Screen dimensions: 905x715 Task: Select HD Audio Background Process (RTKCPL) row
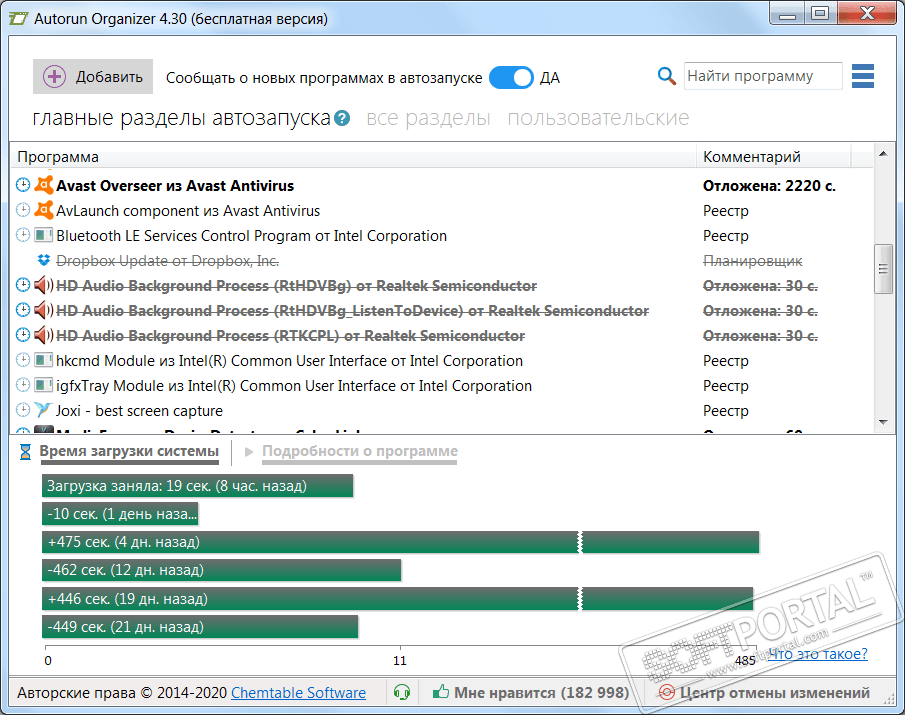point(442,336)
